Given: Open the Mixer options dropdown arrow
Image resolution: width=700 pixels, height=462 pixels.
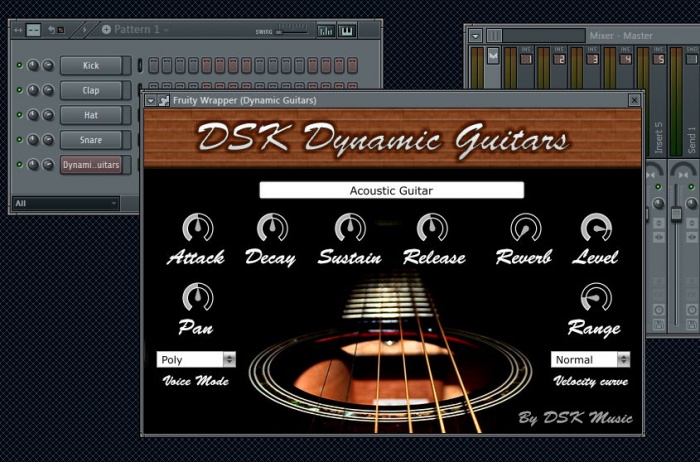Looking at the screenshot, I should coord(475,36).
